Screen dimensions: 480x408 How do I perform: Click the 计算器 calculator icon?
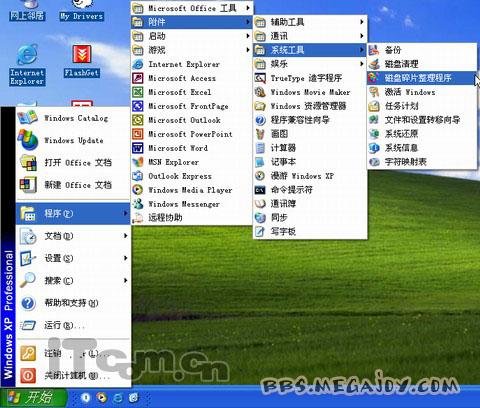(260, 148)
